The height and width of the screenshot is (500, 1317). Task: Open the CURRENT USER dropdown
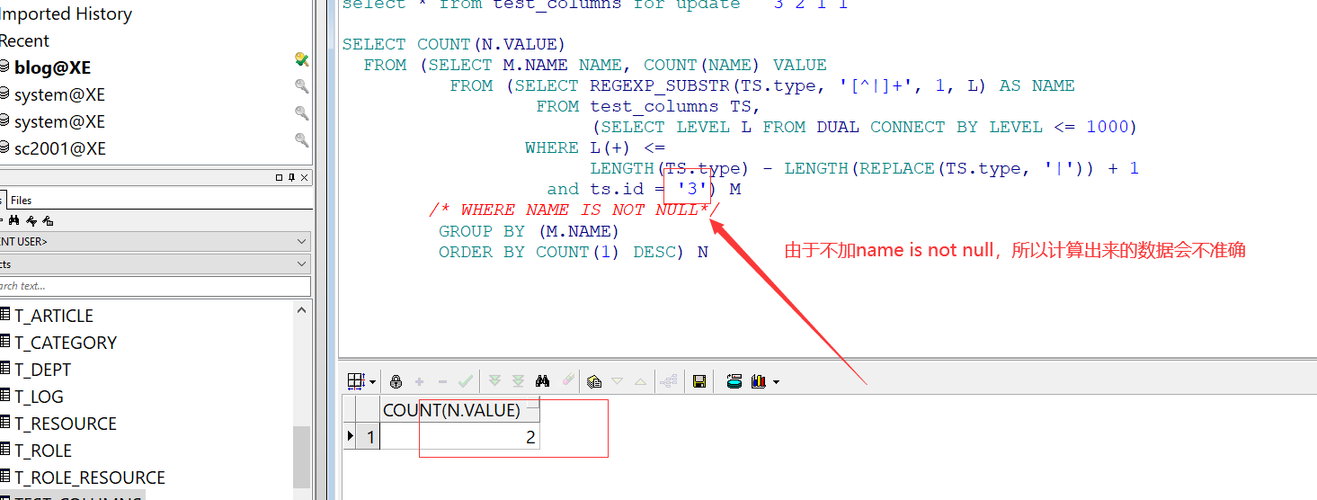[155, 242]
